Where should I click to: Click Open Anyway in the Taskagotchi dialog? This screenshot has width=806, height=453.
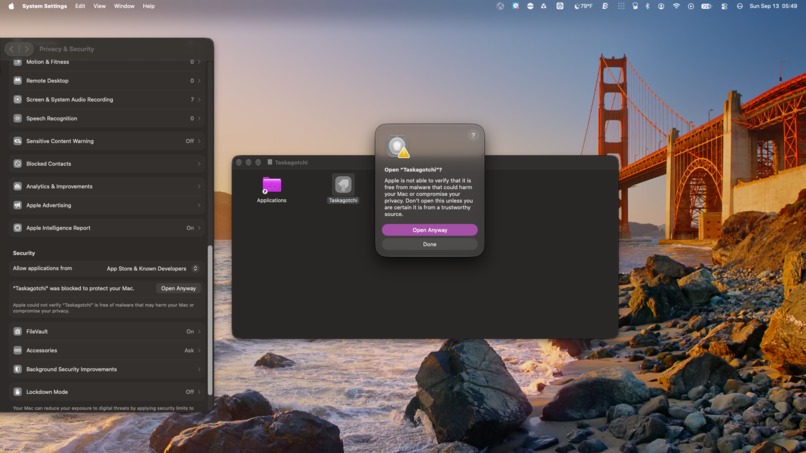(430, 230)
